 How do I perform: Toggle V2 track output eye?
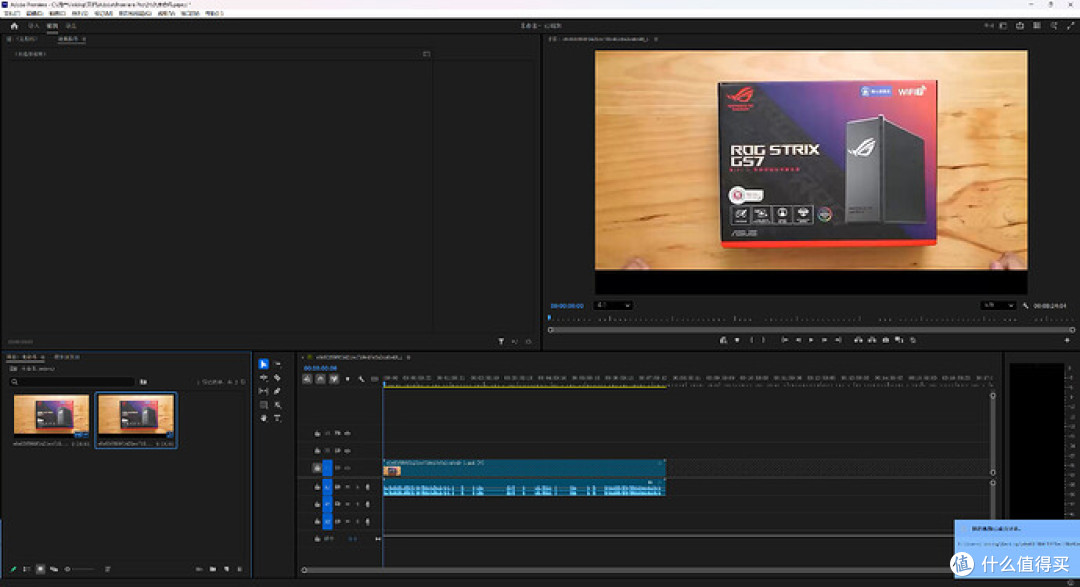[348, 451]
